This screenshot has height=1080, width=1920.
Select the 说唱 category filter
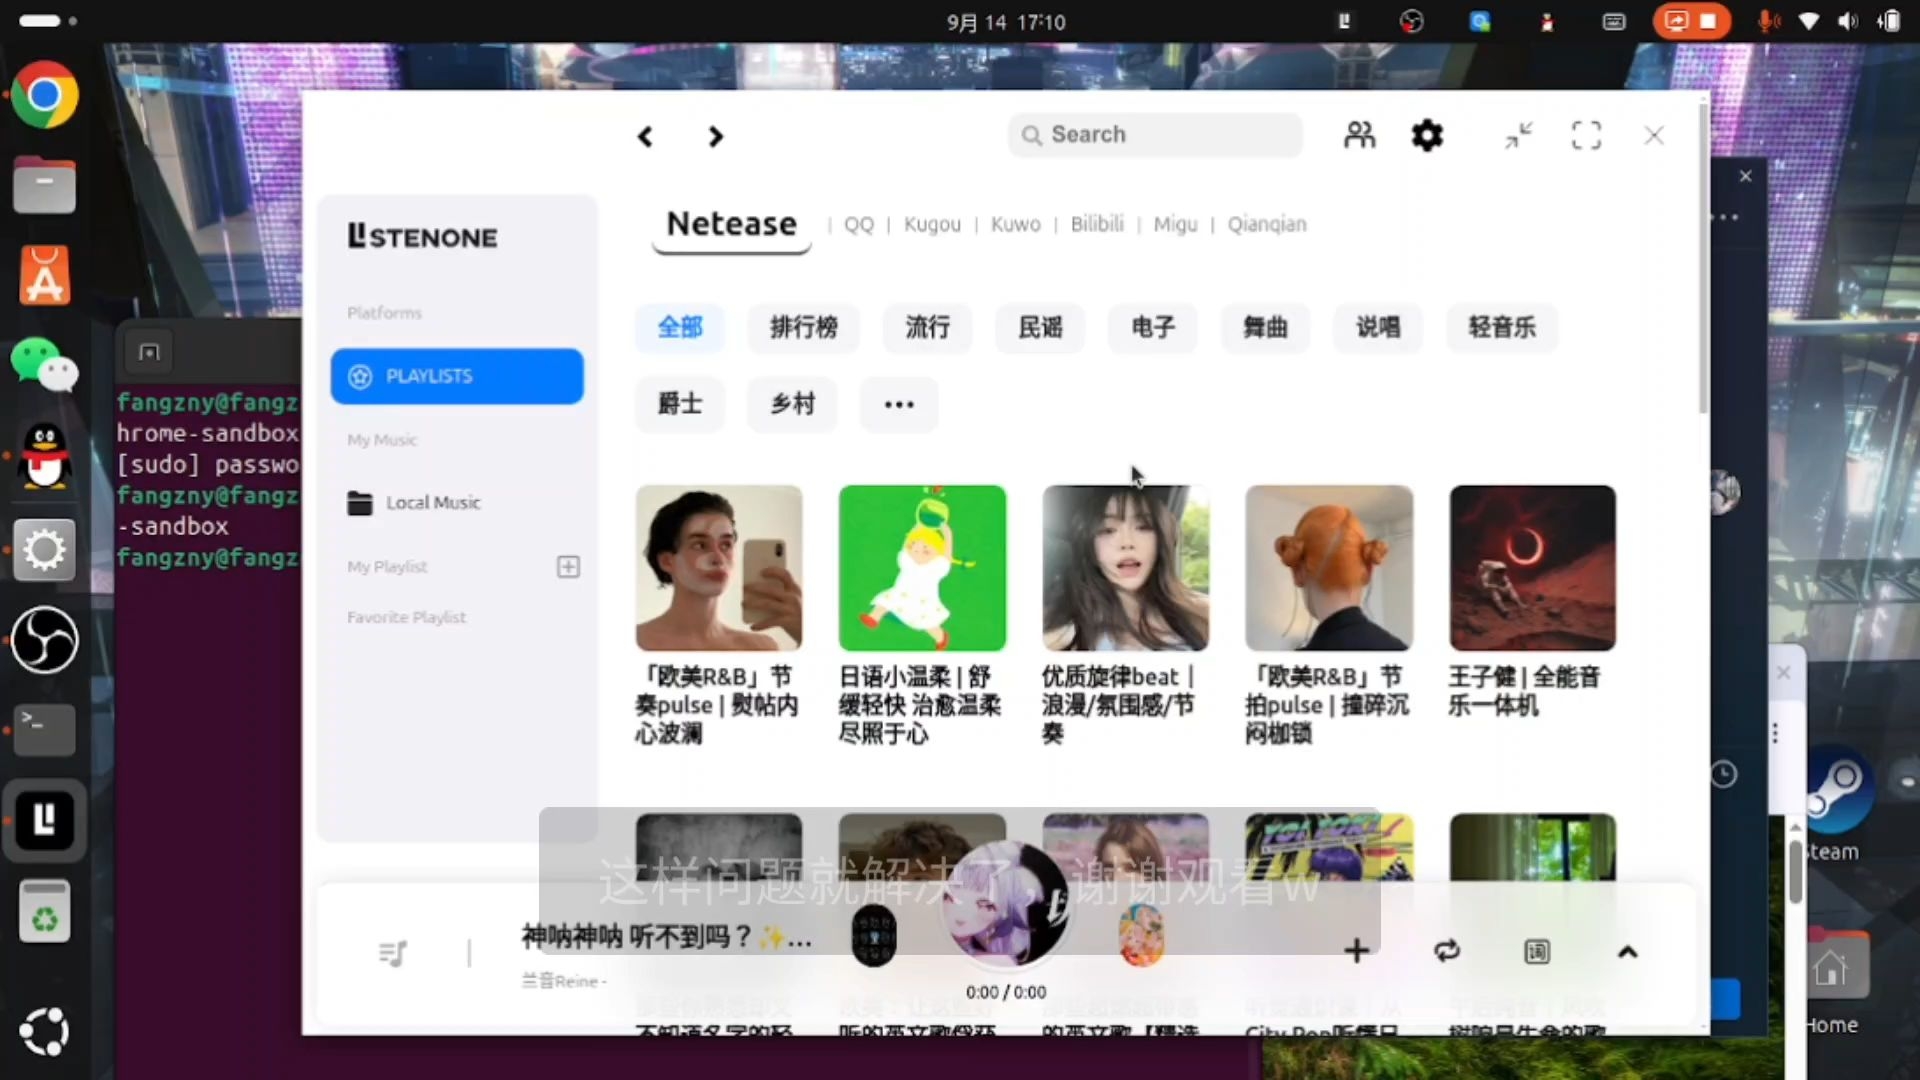1378,327
